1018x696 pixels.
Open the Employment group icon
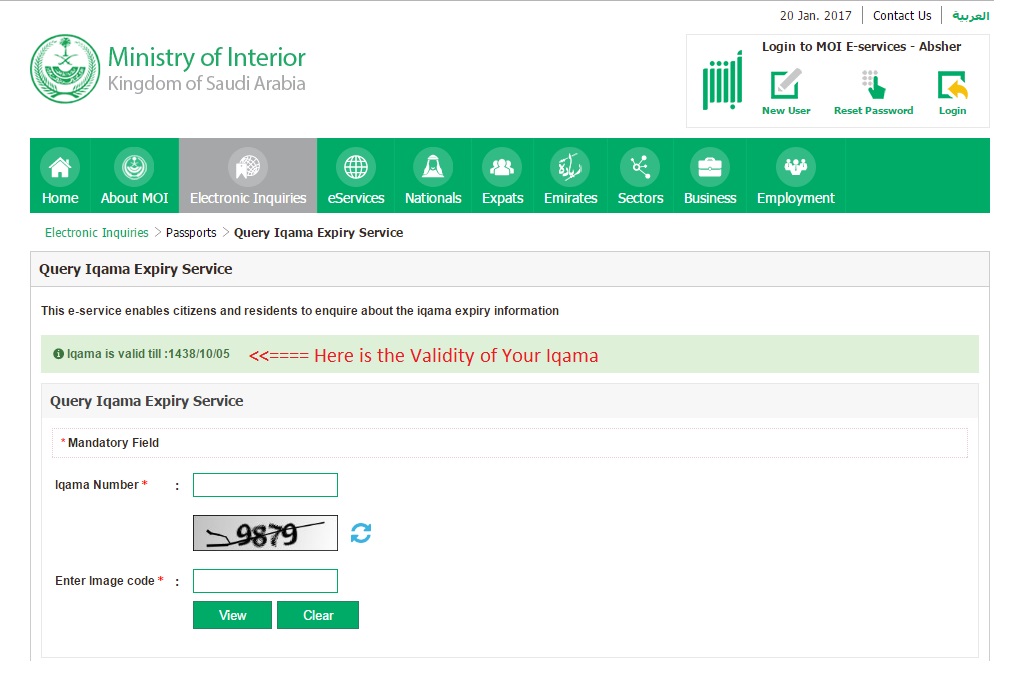tap(795, 167)
